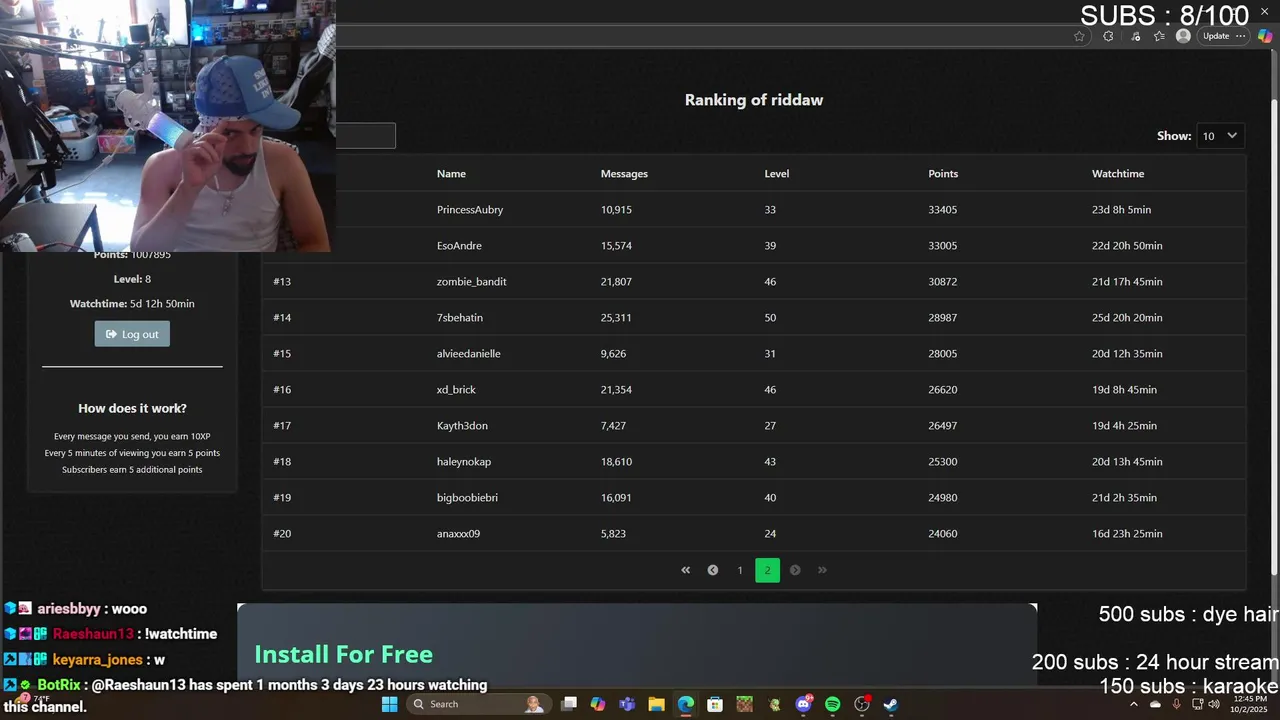Sort by the Watchtime column header

click(x=1118, y=174)
